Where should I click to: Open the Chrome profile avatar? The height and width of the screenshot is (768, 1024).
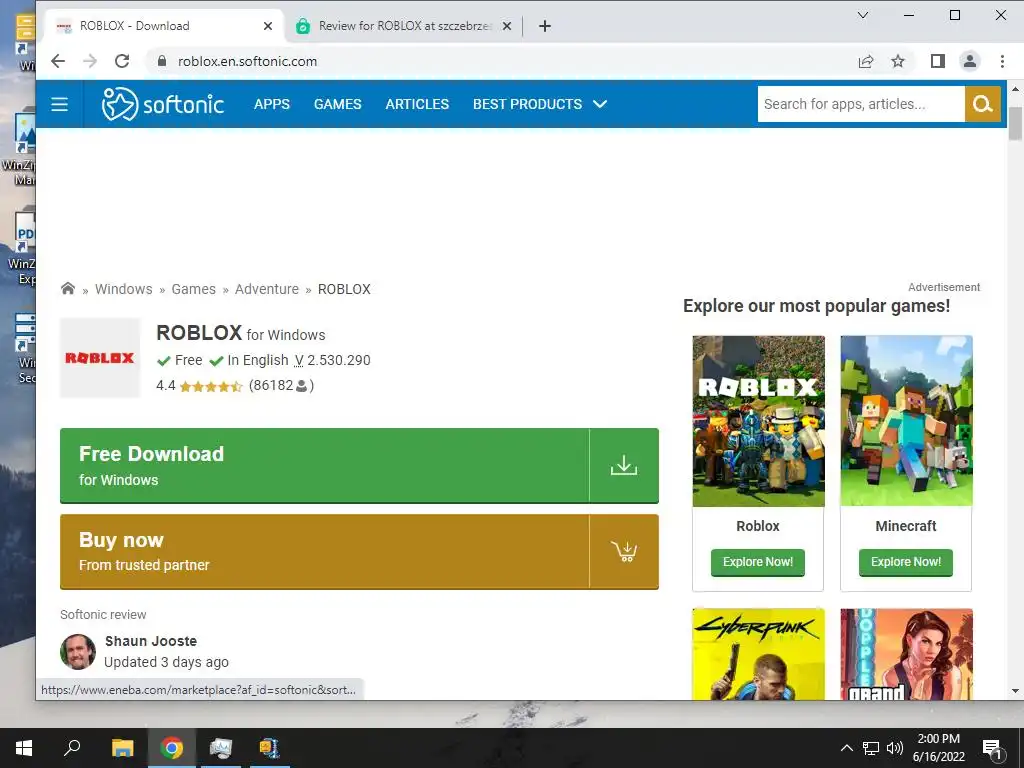(x=970, y=61)
